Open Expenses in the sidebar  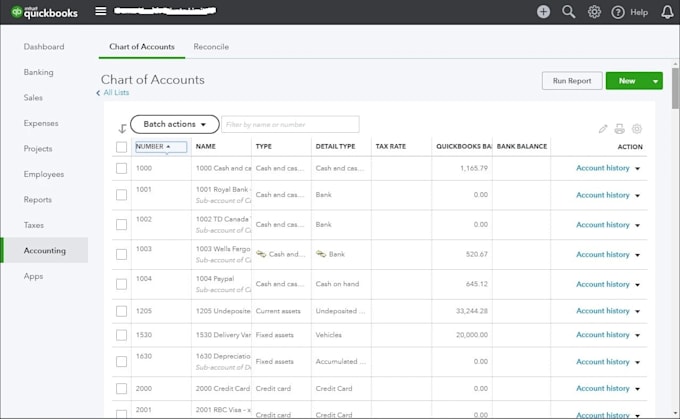tap(41, 123)
